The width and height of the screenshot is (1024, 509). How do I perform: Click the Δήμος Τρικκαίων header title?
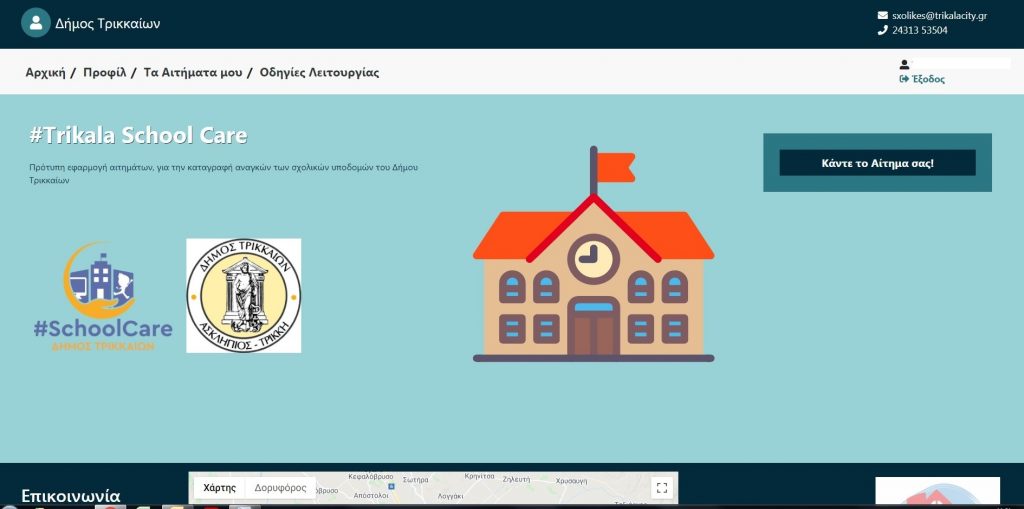107,23
